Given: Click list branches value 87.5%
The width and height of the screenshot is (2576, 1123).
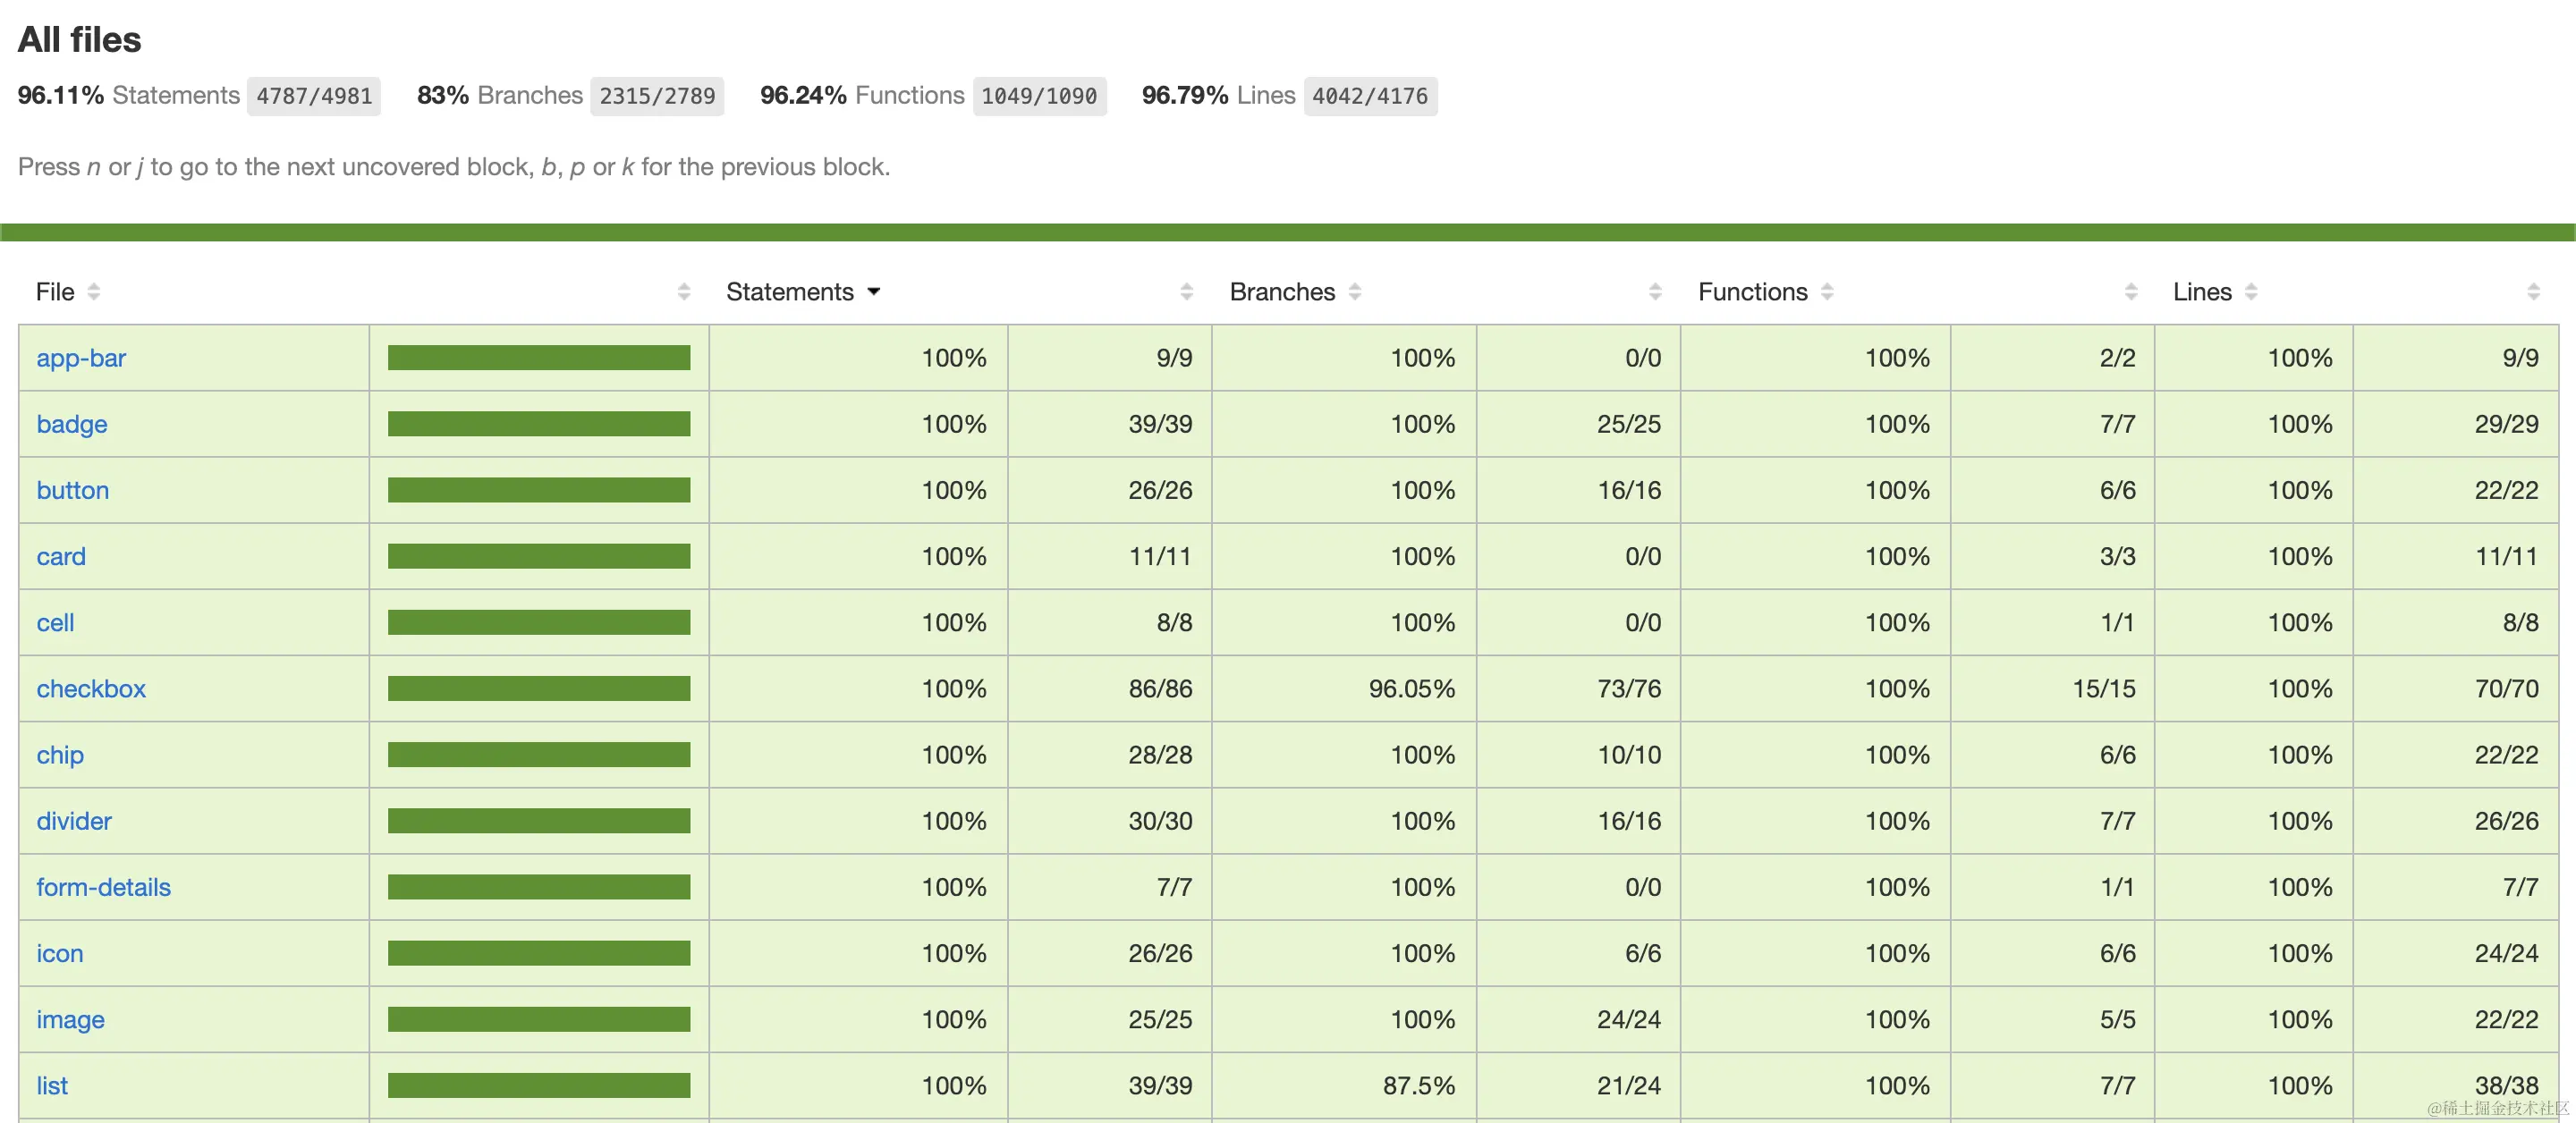Looking at the screenshot, I should (x=1419, y=1085).
